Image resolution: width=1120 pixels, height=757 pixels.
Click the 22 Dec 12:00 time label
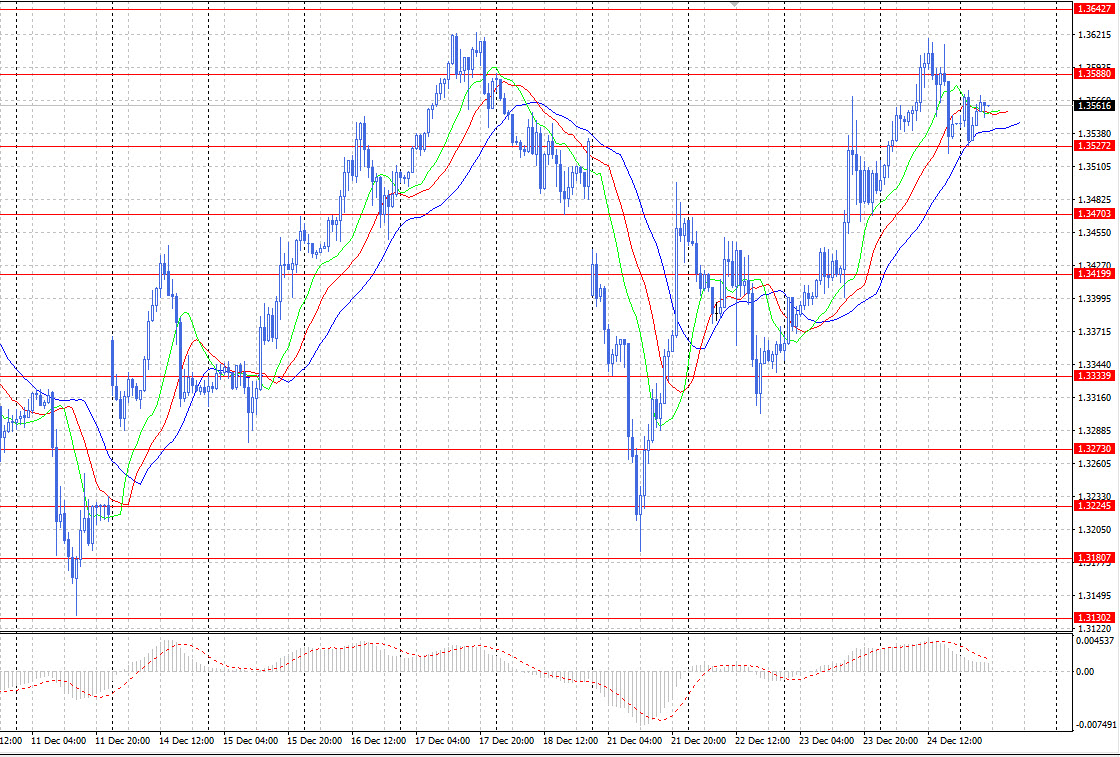coord(763,741)
